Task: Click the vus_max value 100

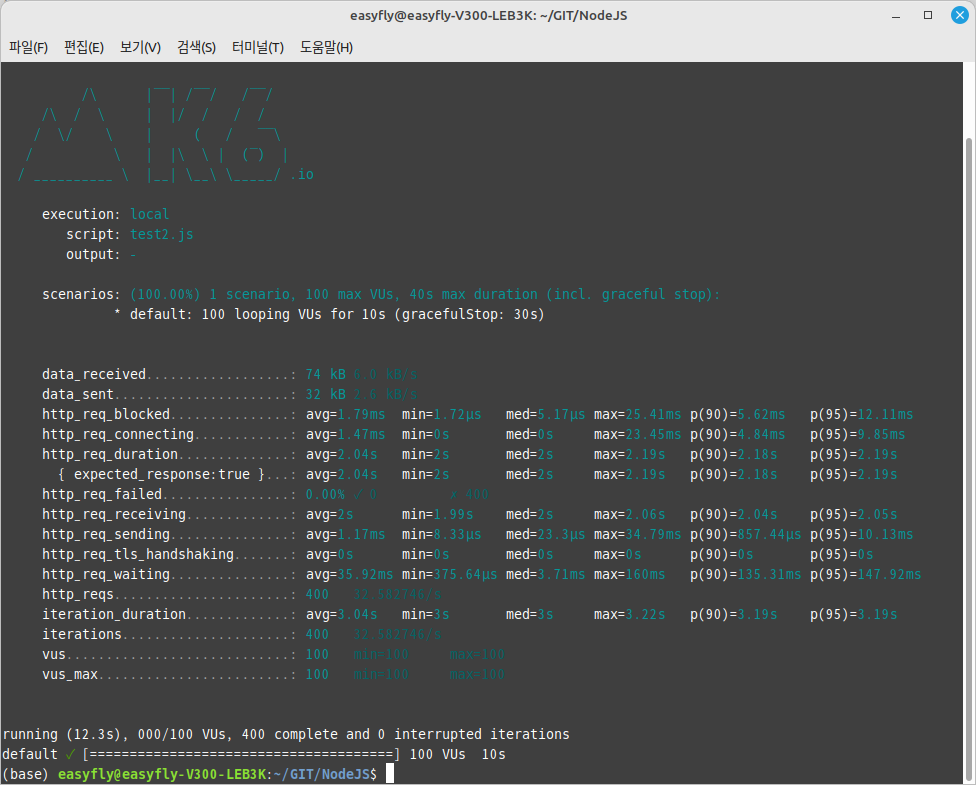Action: [317, 674]
